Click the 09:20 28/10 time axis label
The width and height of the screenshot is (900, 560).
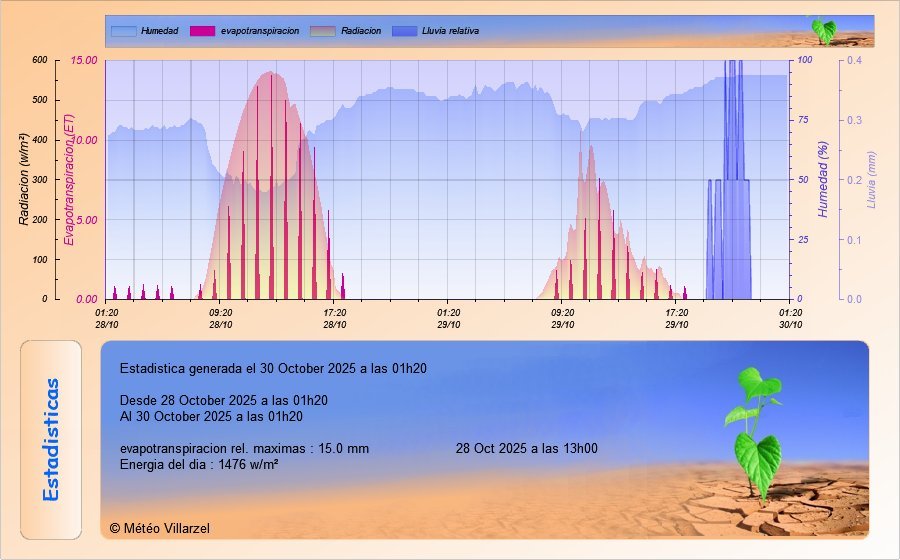tap(221, 318)
